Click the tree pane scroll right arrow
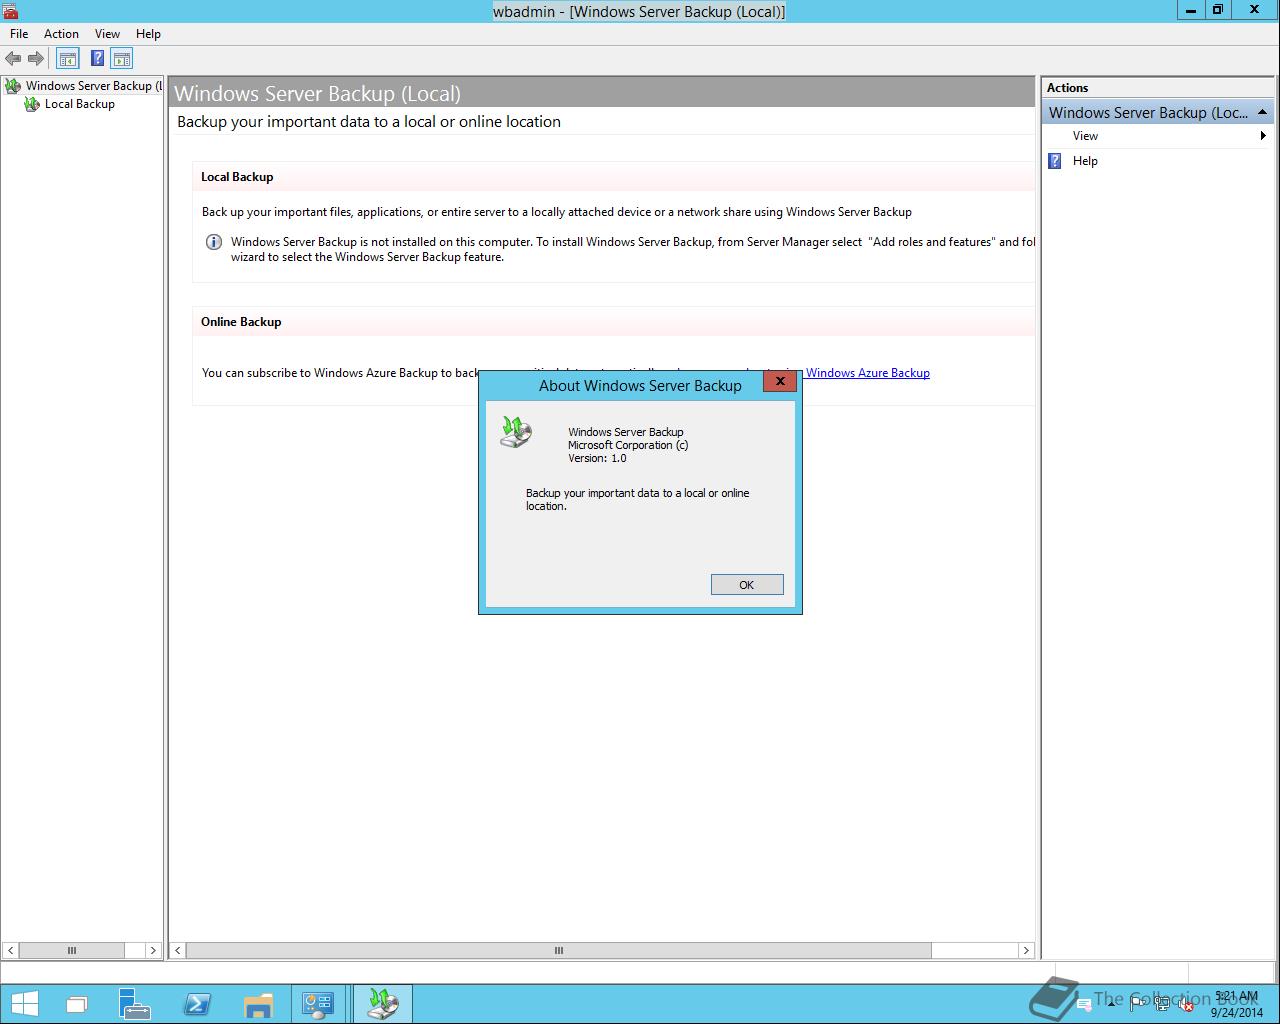The image size is (1280, 1024). click(153, 950)
